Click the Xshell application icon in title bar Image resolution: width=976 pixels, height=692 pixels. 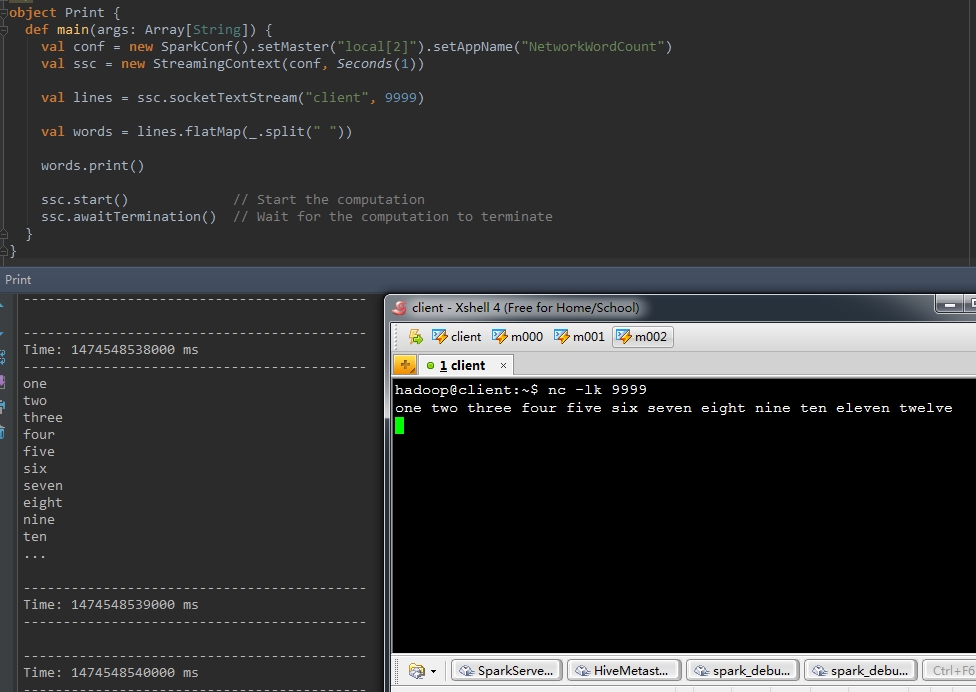click(x=399, y=307)
